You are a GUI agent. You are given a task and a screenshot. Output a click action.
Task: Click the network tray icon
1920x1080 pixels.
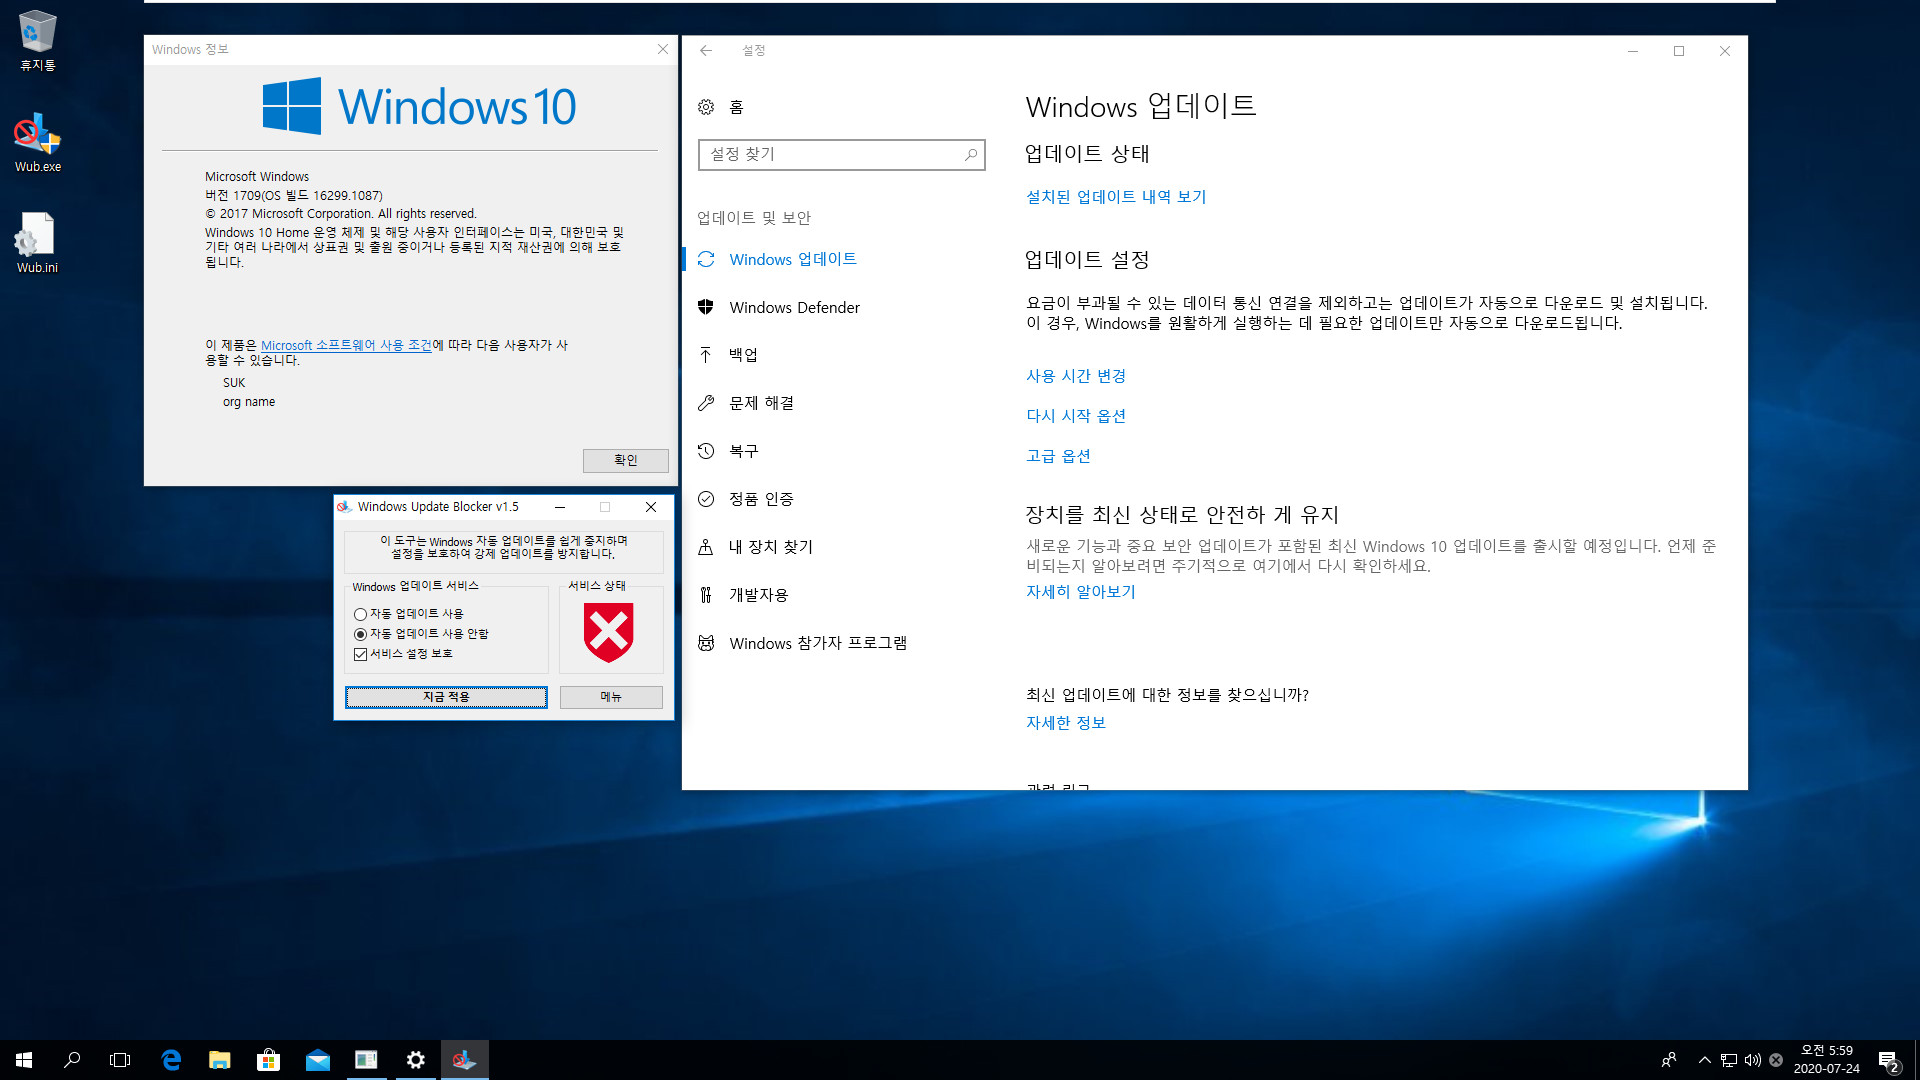[x=1729, y=1060]
